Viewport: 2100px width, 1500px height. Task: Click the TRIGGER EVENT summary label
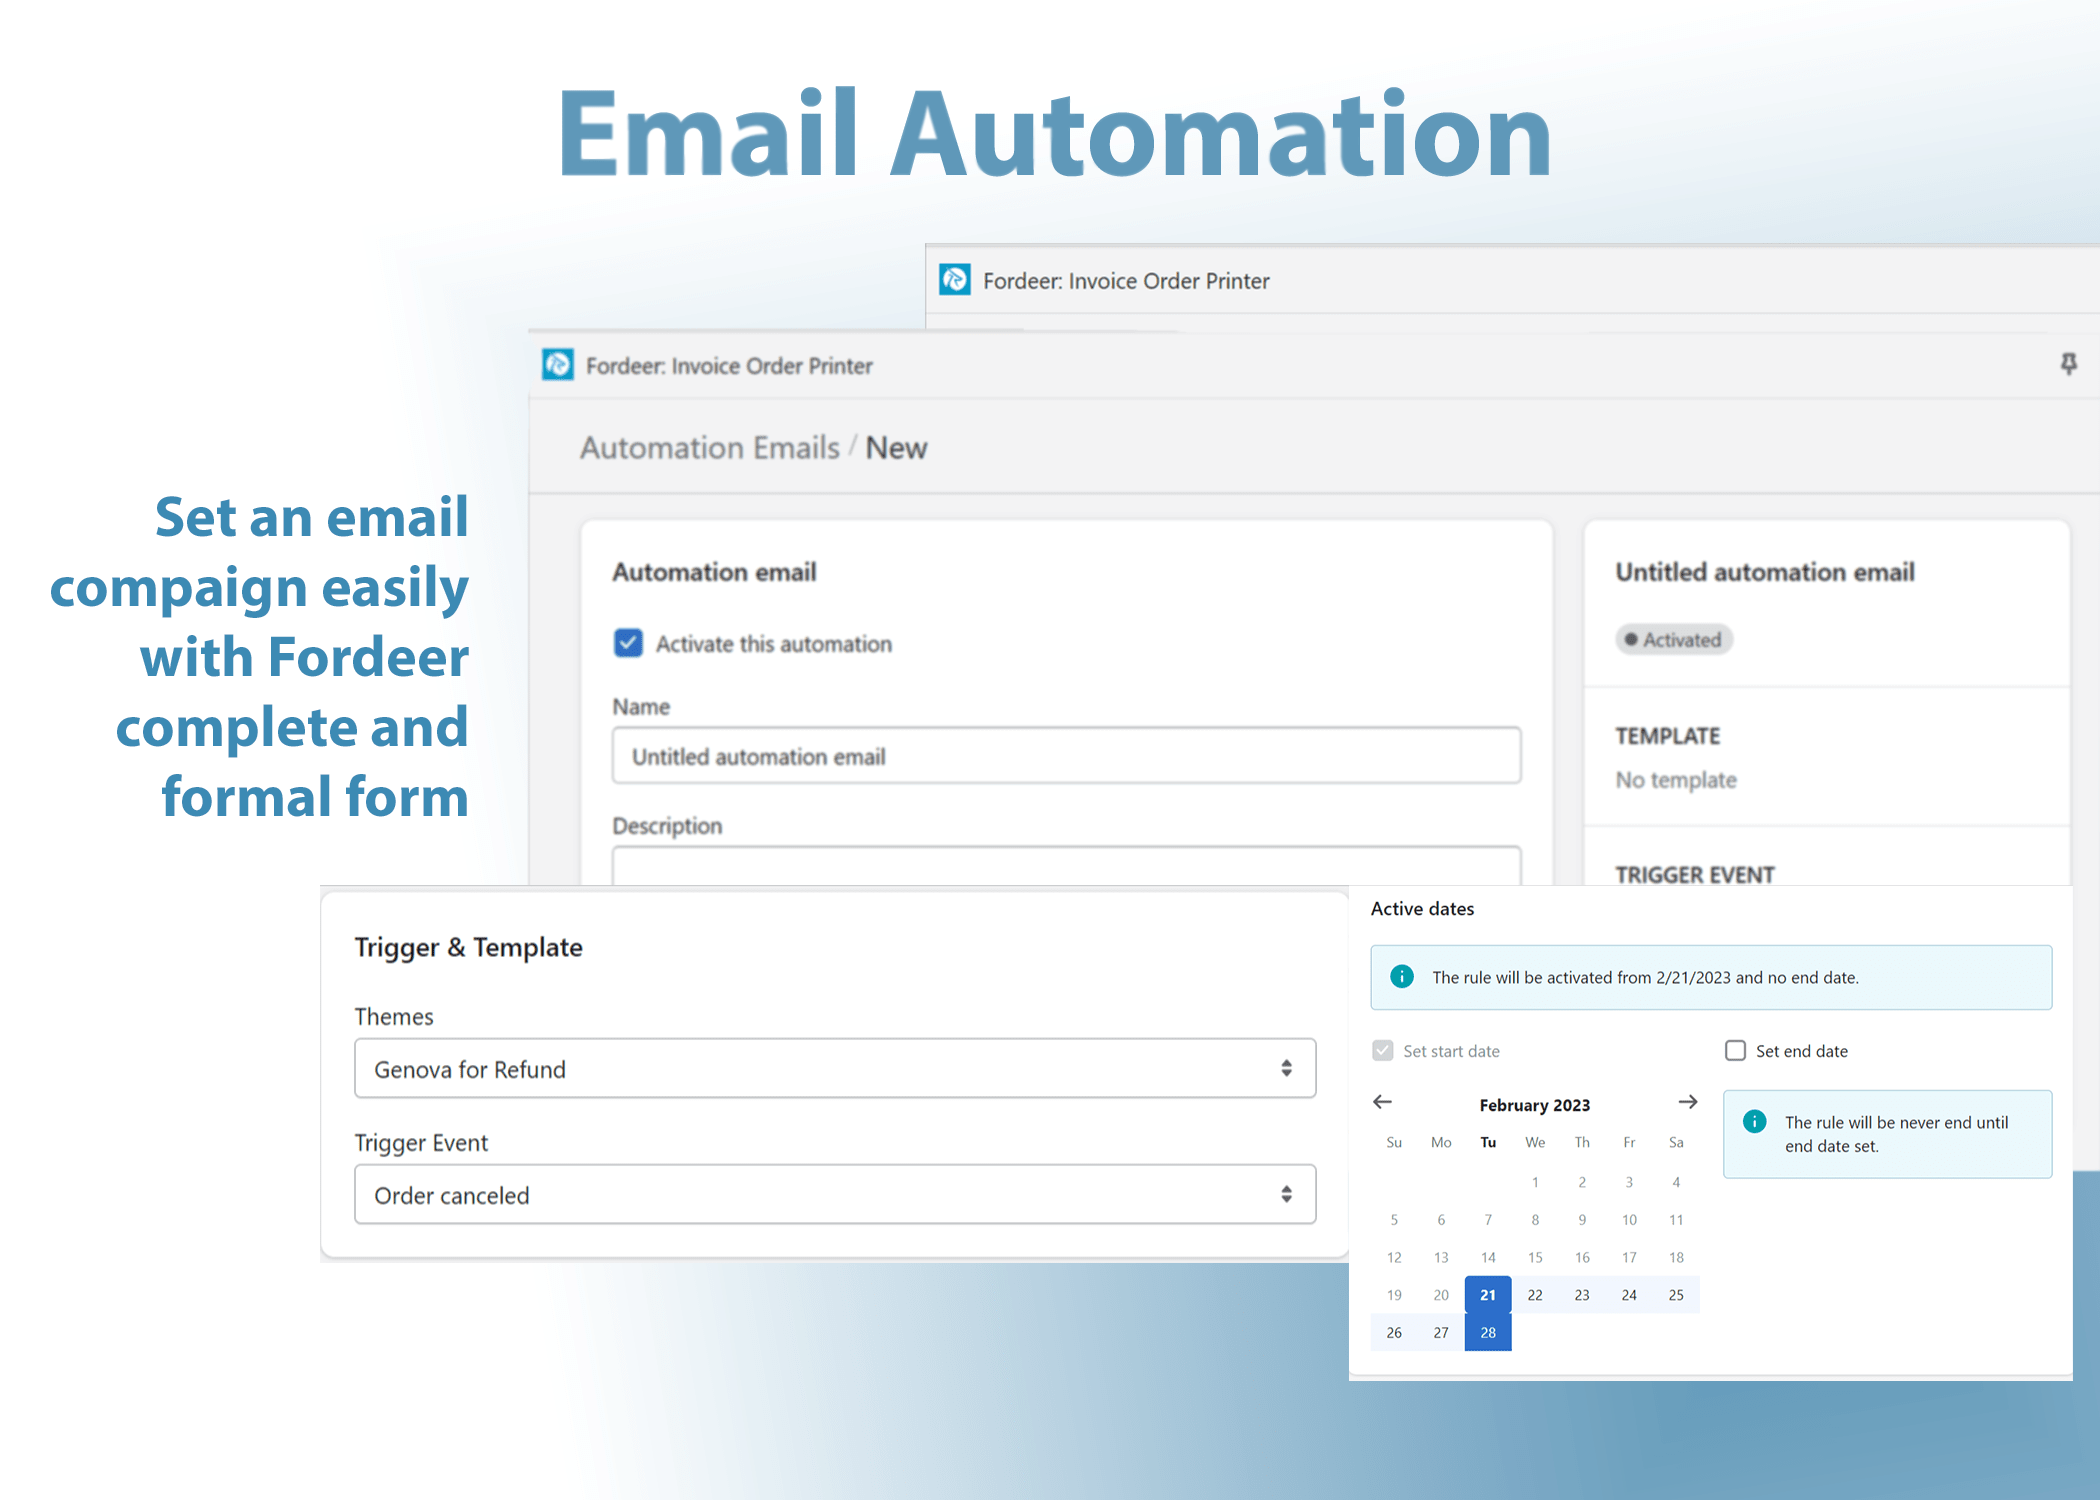pyautogui.click(x=1695, y=875)
